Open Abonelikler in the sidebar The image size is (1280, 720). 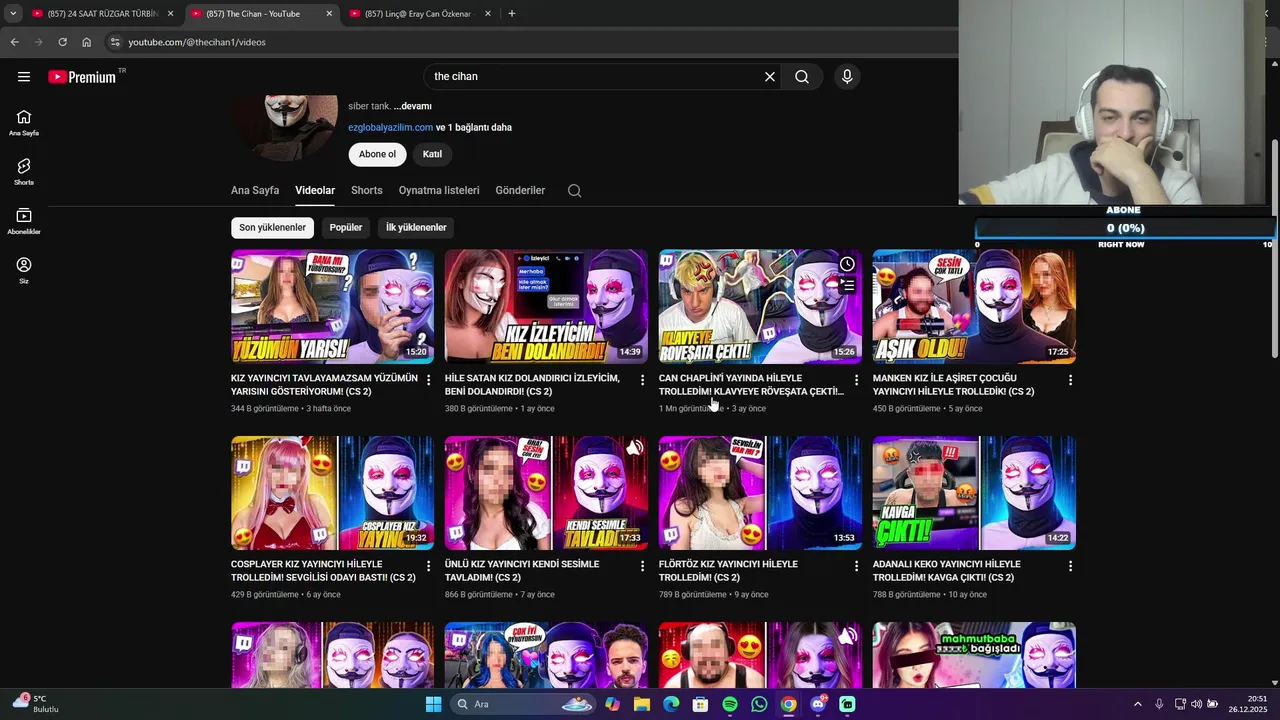(x=24, y=221)
